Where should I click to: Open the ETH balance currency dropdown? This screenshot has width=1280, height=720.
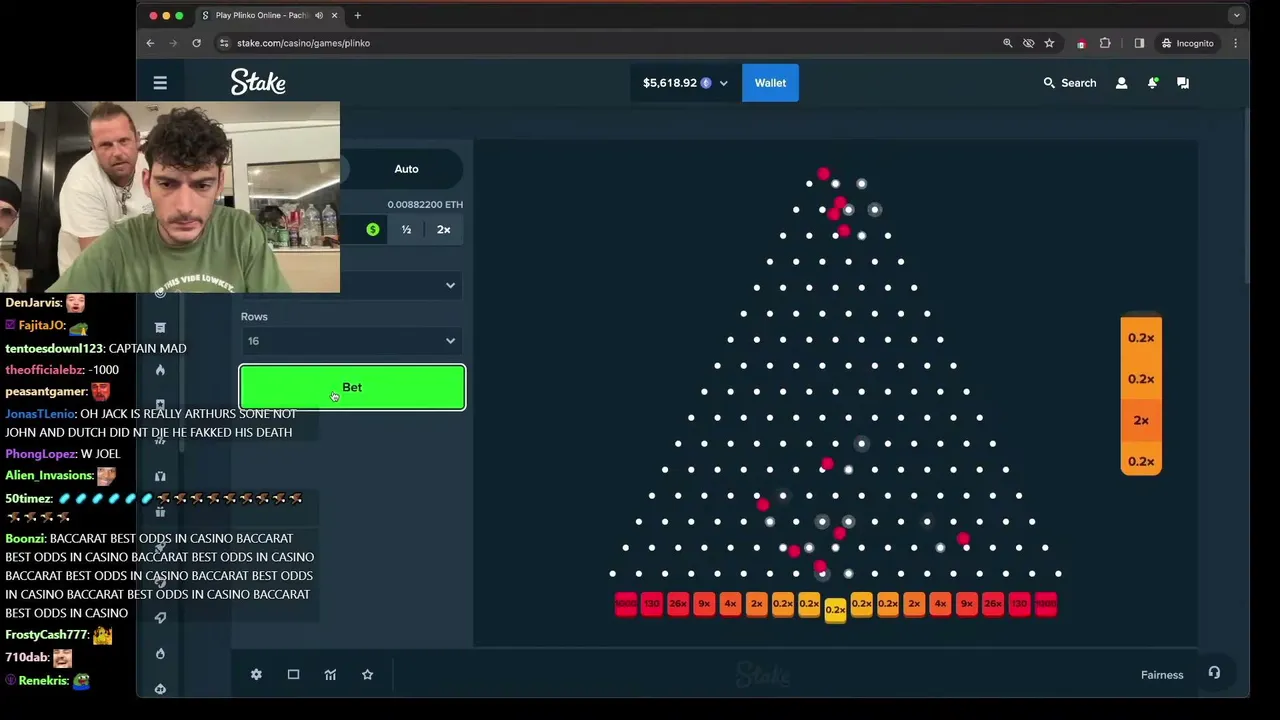(x=685, y=83)
